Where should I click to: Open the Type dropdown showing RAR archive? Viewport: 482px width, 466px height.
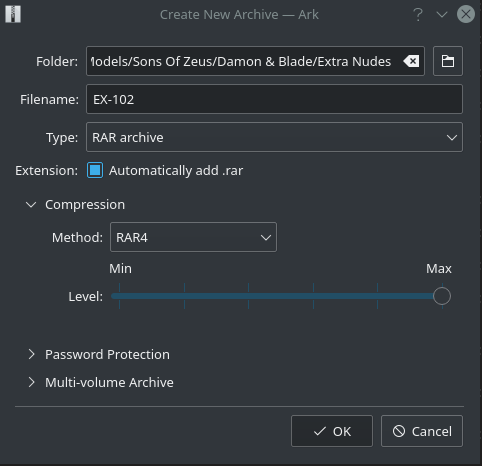pos(274,137)
